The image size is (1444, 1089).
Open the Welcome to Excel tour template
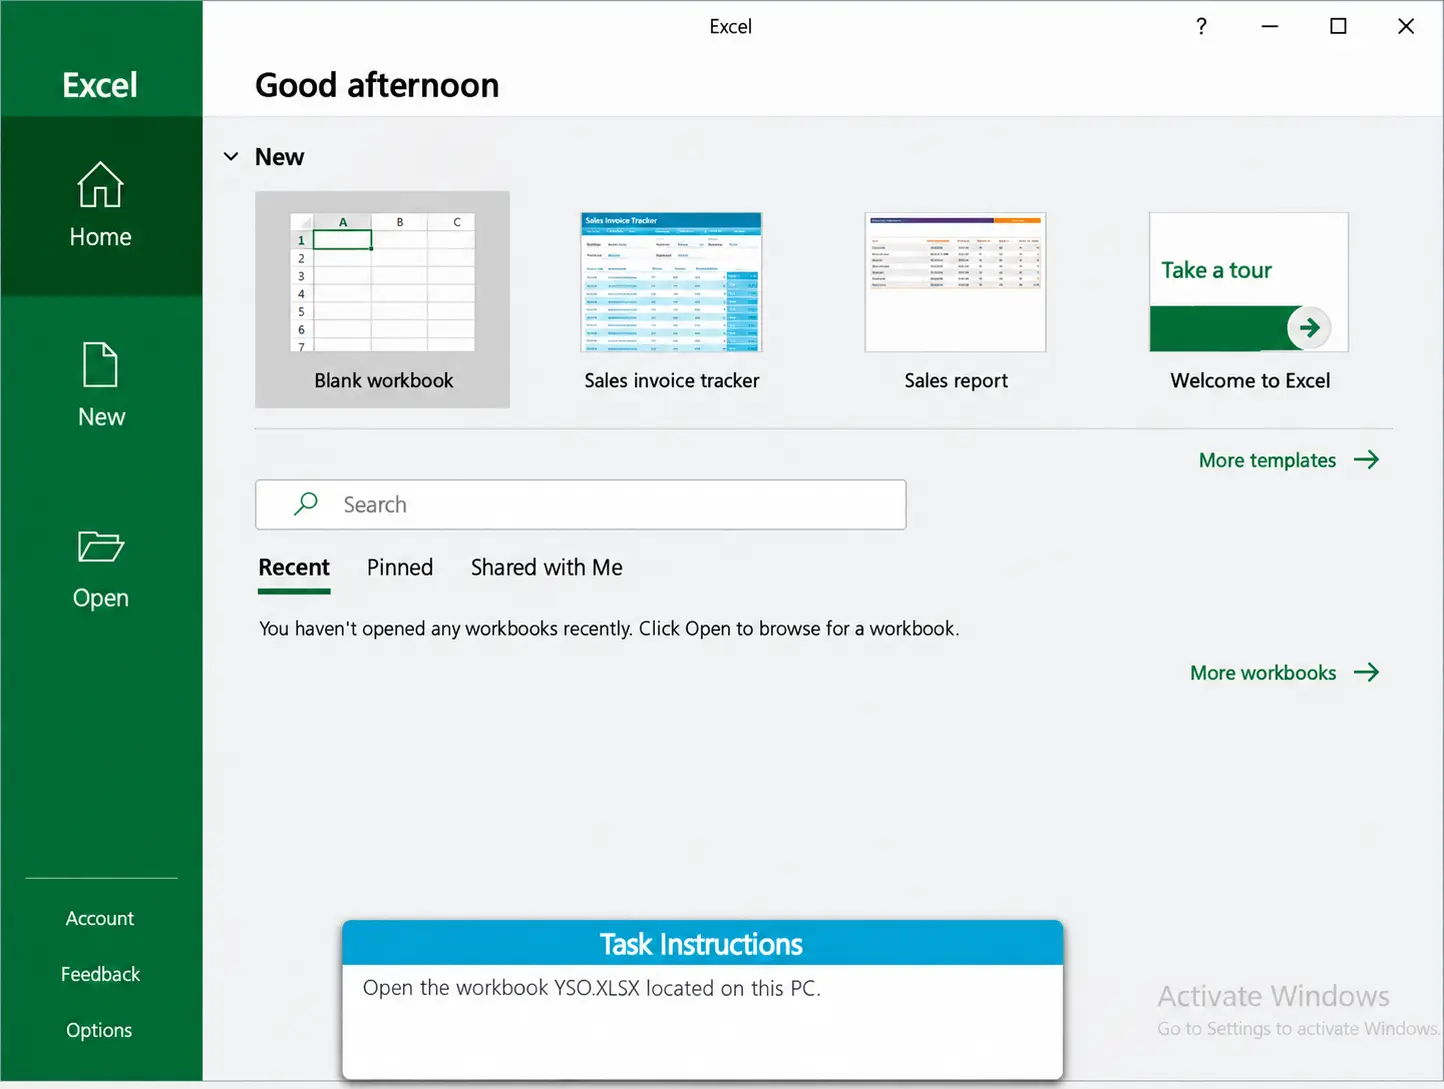(1250, 300)
